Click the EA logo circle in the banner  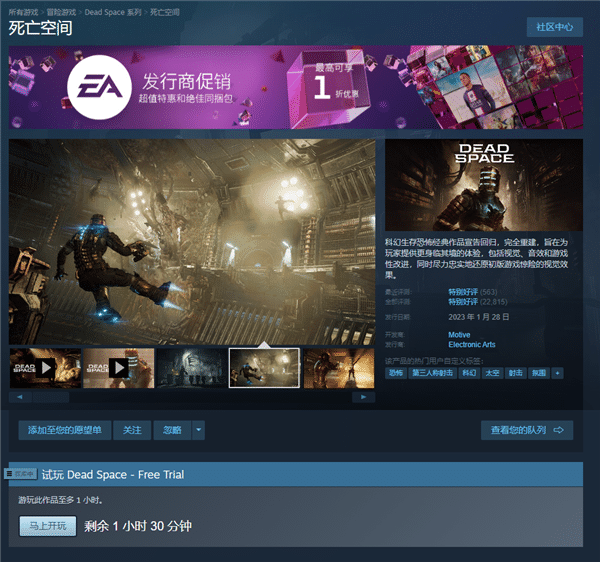pyautogui.click(x=99, y=87)
